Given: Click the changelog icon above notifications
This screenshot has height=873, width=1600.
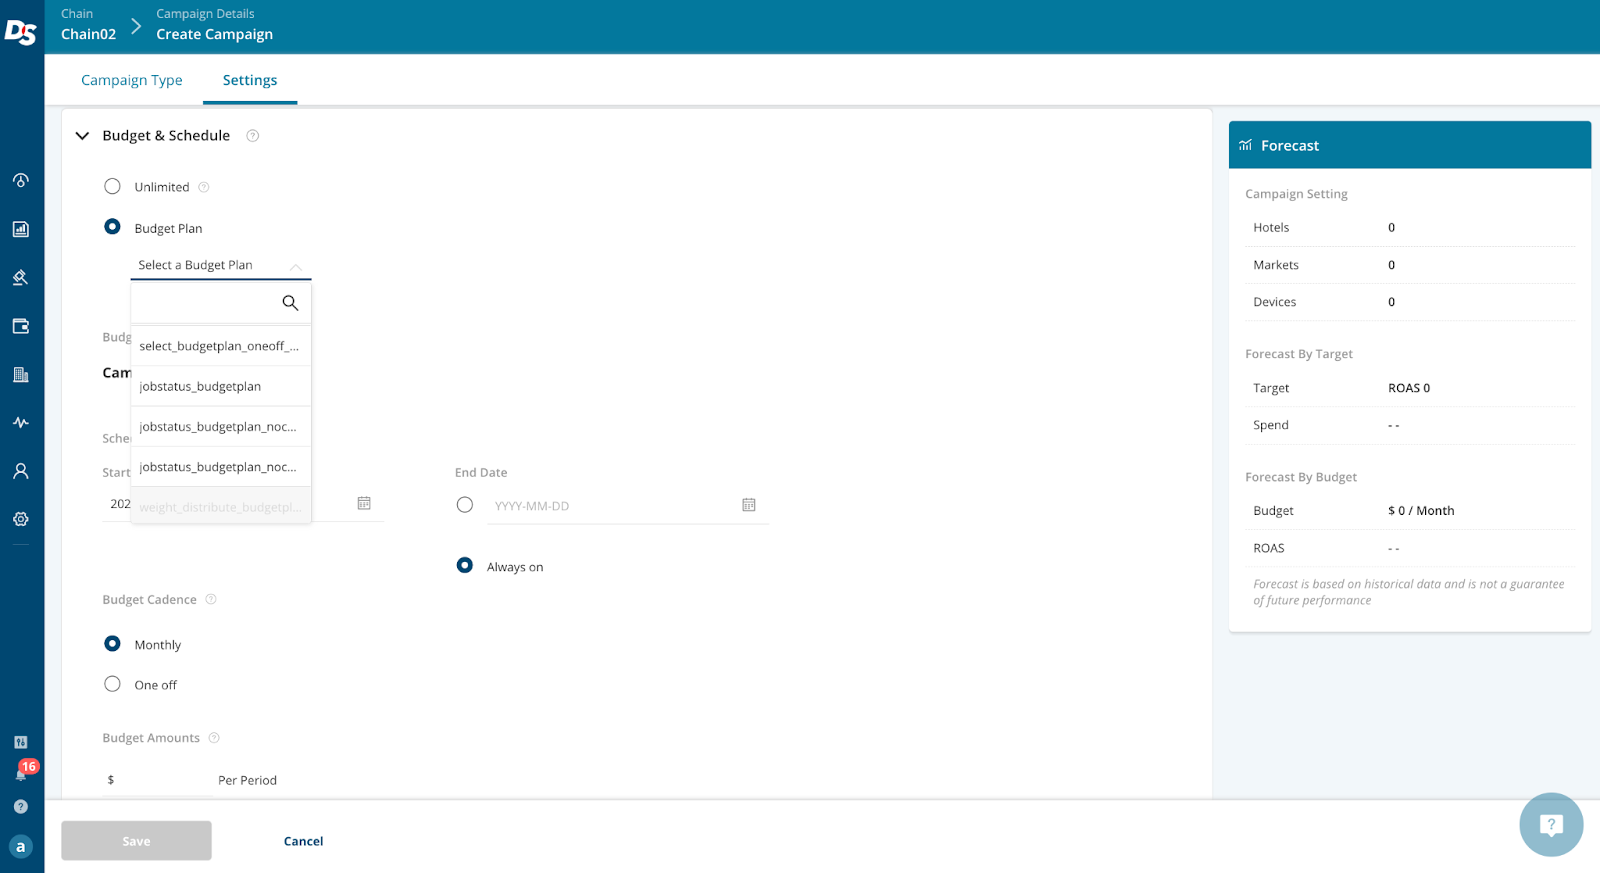Looking at the screenshot, I should 20,742.
